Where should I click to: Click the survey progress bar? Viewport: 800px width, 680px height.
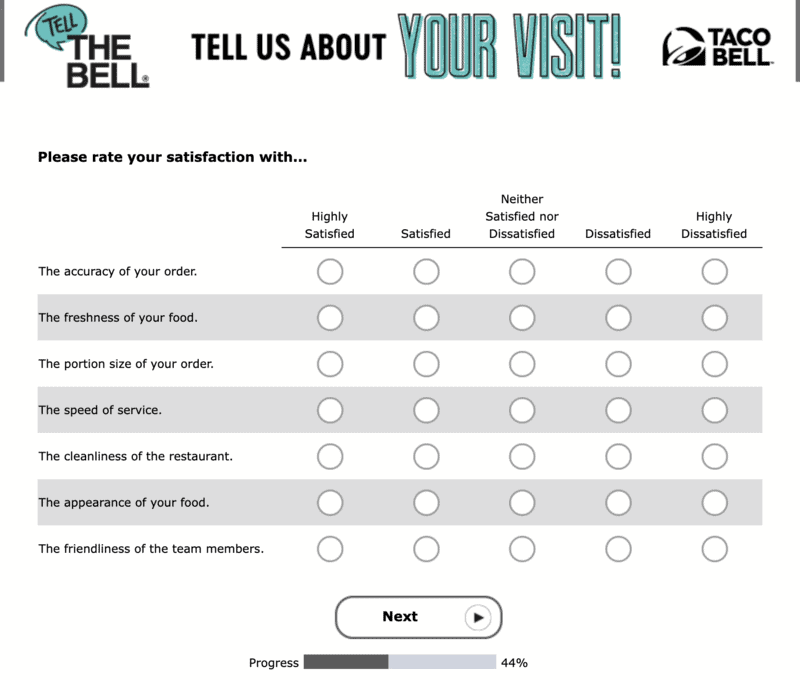coord(399,662)
